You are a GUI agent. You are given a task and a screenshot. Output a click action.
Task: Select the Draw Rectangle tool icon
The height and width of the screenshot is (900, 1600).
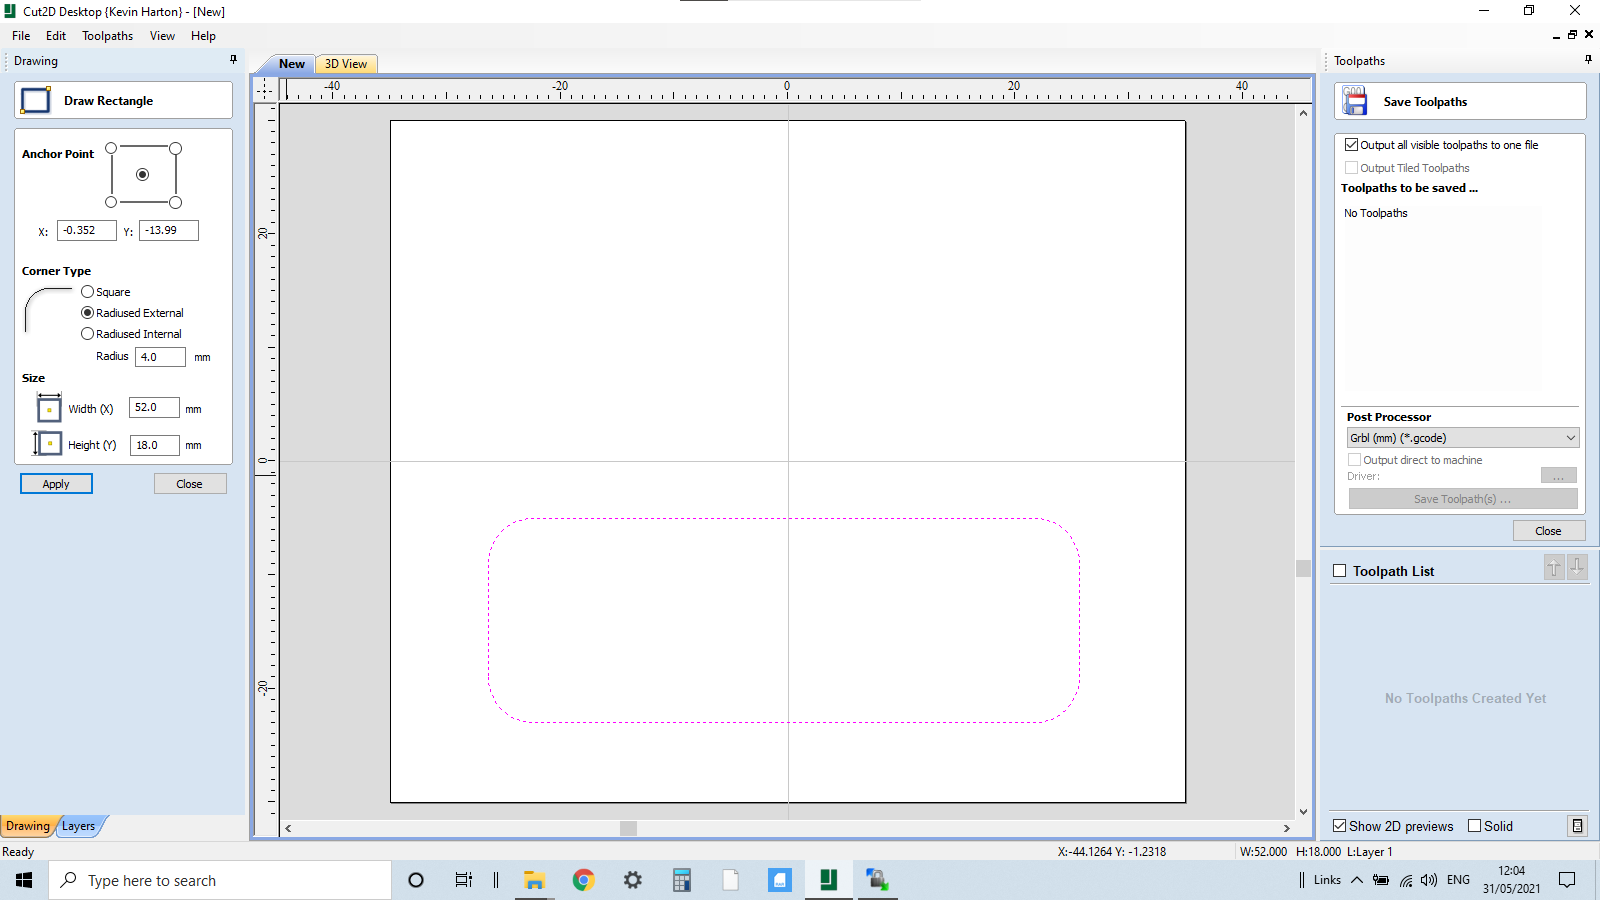point(35,100)
